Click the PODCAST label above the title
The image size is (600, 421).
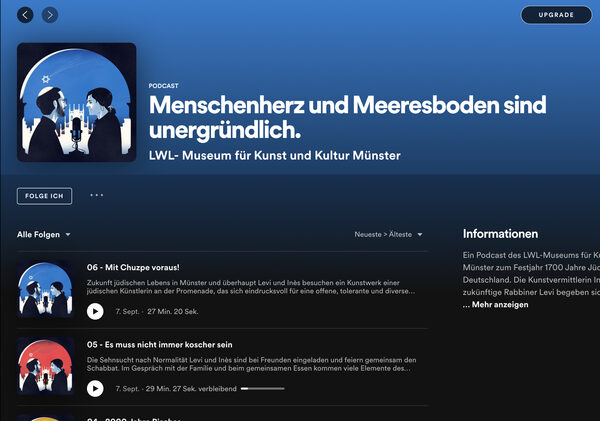(x=163, y=86)
